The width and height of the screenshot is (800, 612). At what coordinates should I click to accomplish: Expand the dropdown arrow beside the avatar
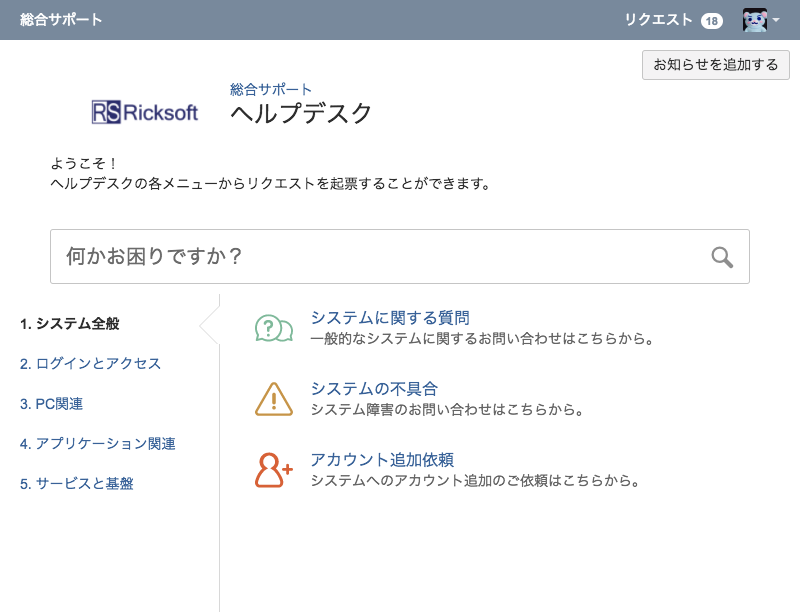(776, 20)
